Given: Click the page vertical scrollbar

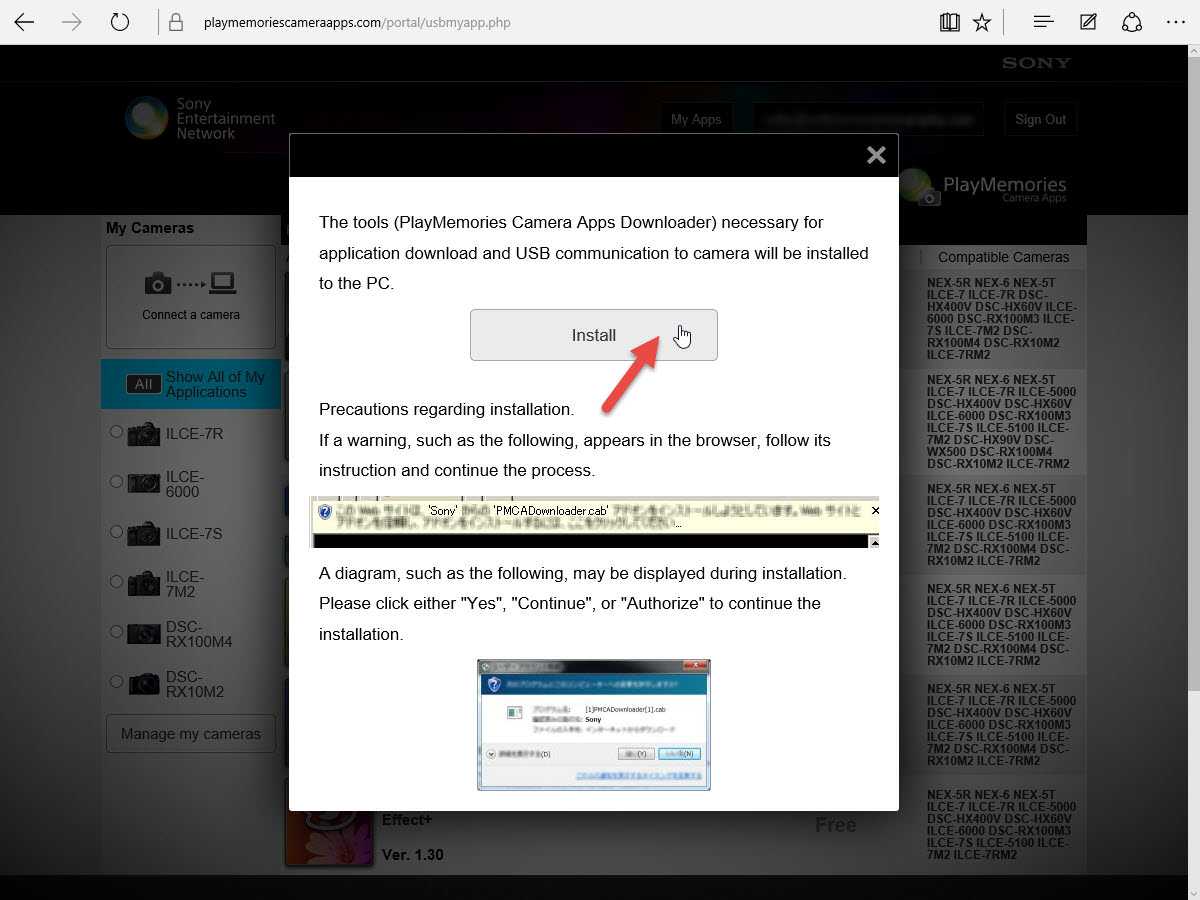Looking at the screenshot, I should point(1192,400).
